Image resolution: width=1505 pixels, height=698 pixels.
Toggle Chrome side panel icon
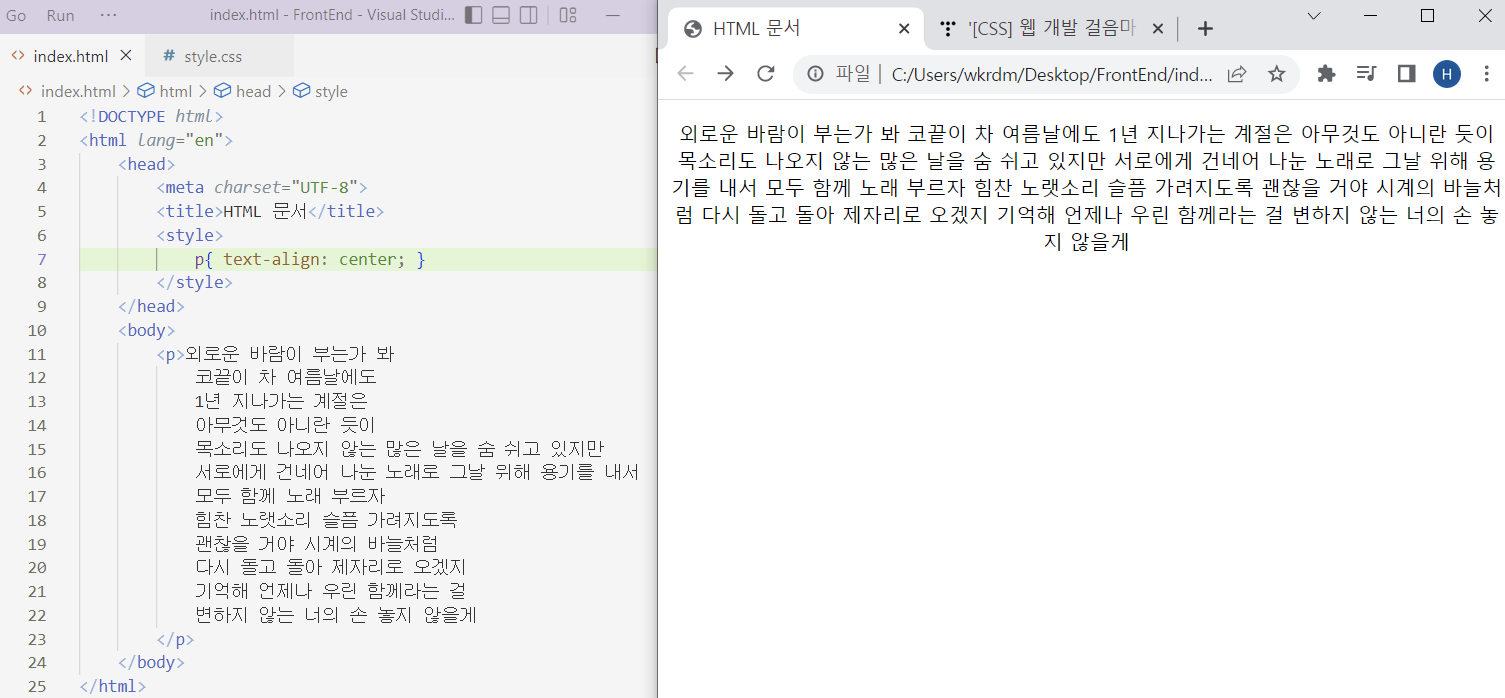pyautogui.click(x=1406, y=73)
